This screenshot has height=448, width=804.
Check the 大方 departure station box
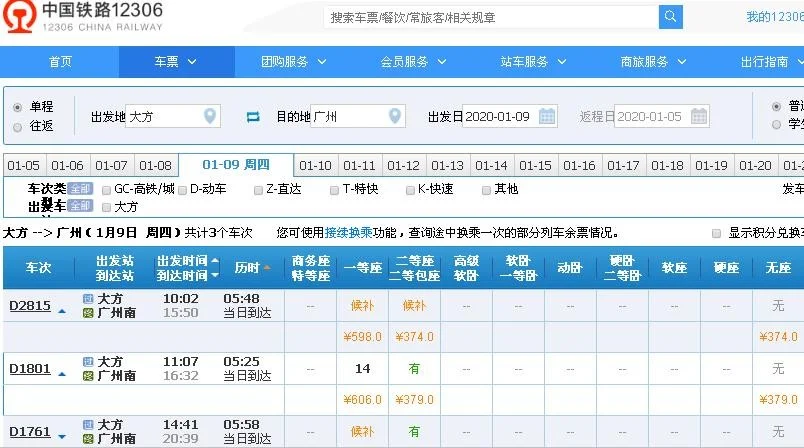coord(107,208)
